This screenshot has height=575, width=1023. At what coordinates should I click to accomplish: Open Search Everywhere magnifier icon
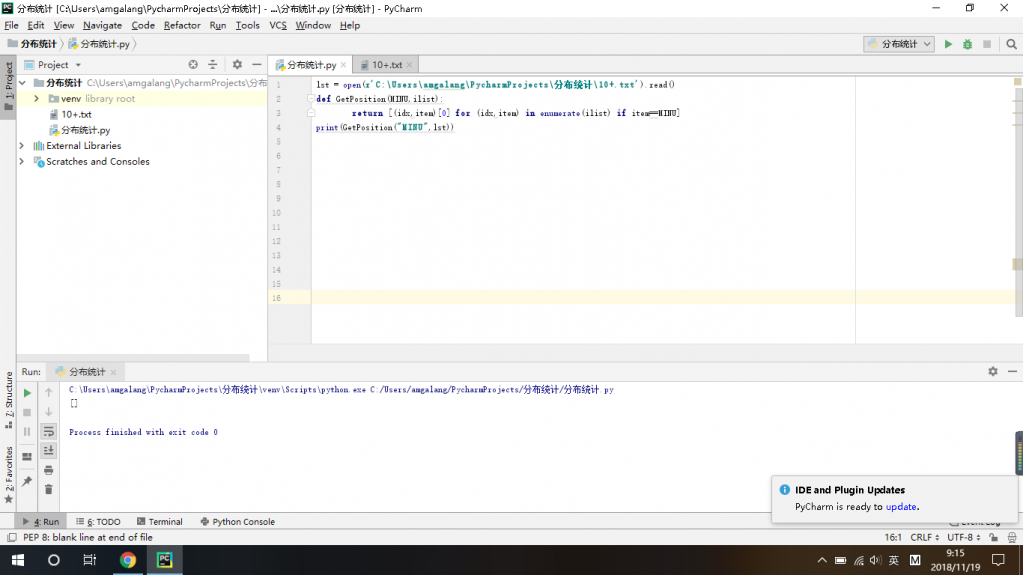point(1011,44)
